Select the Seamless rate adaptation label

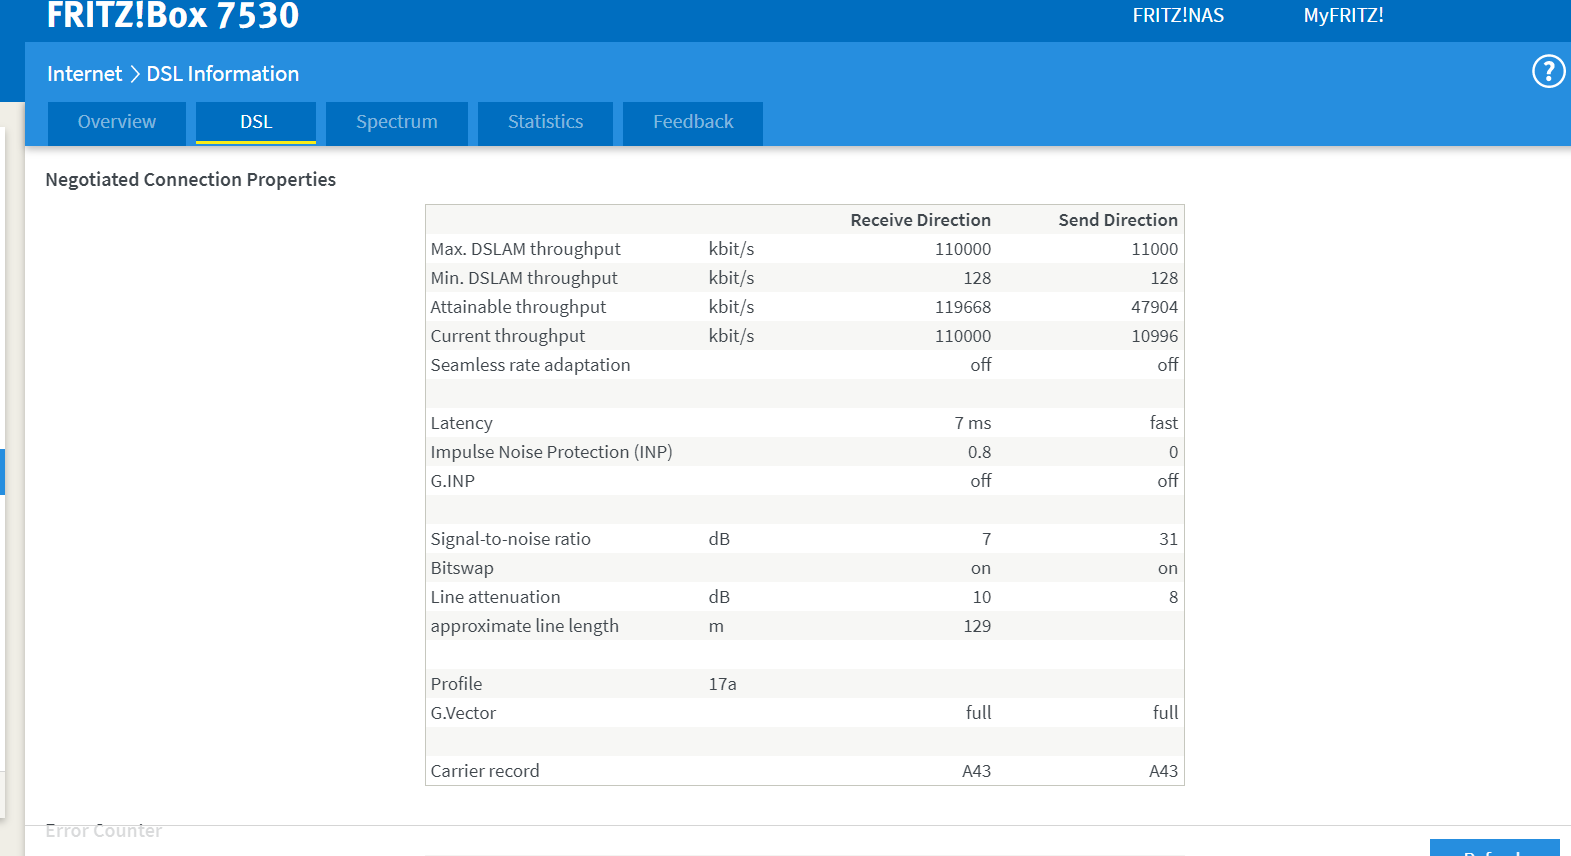pos(530,365)
